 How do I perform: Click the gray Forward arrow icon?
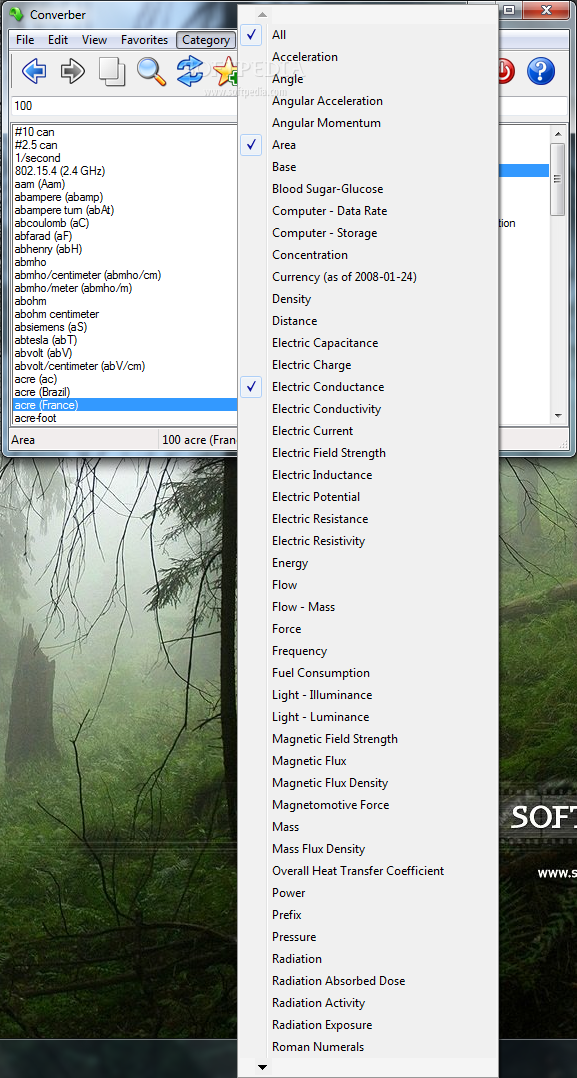tap(73, 71)
